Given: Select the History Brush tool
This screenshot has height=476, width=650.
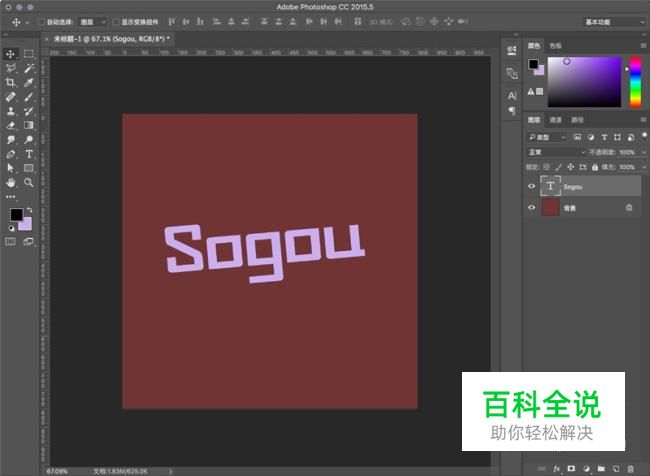Looking at the screenshot, I should pyautogui.click(x=29, y=111).
